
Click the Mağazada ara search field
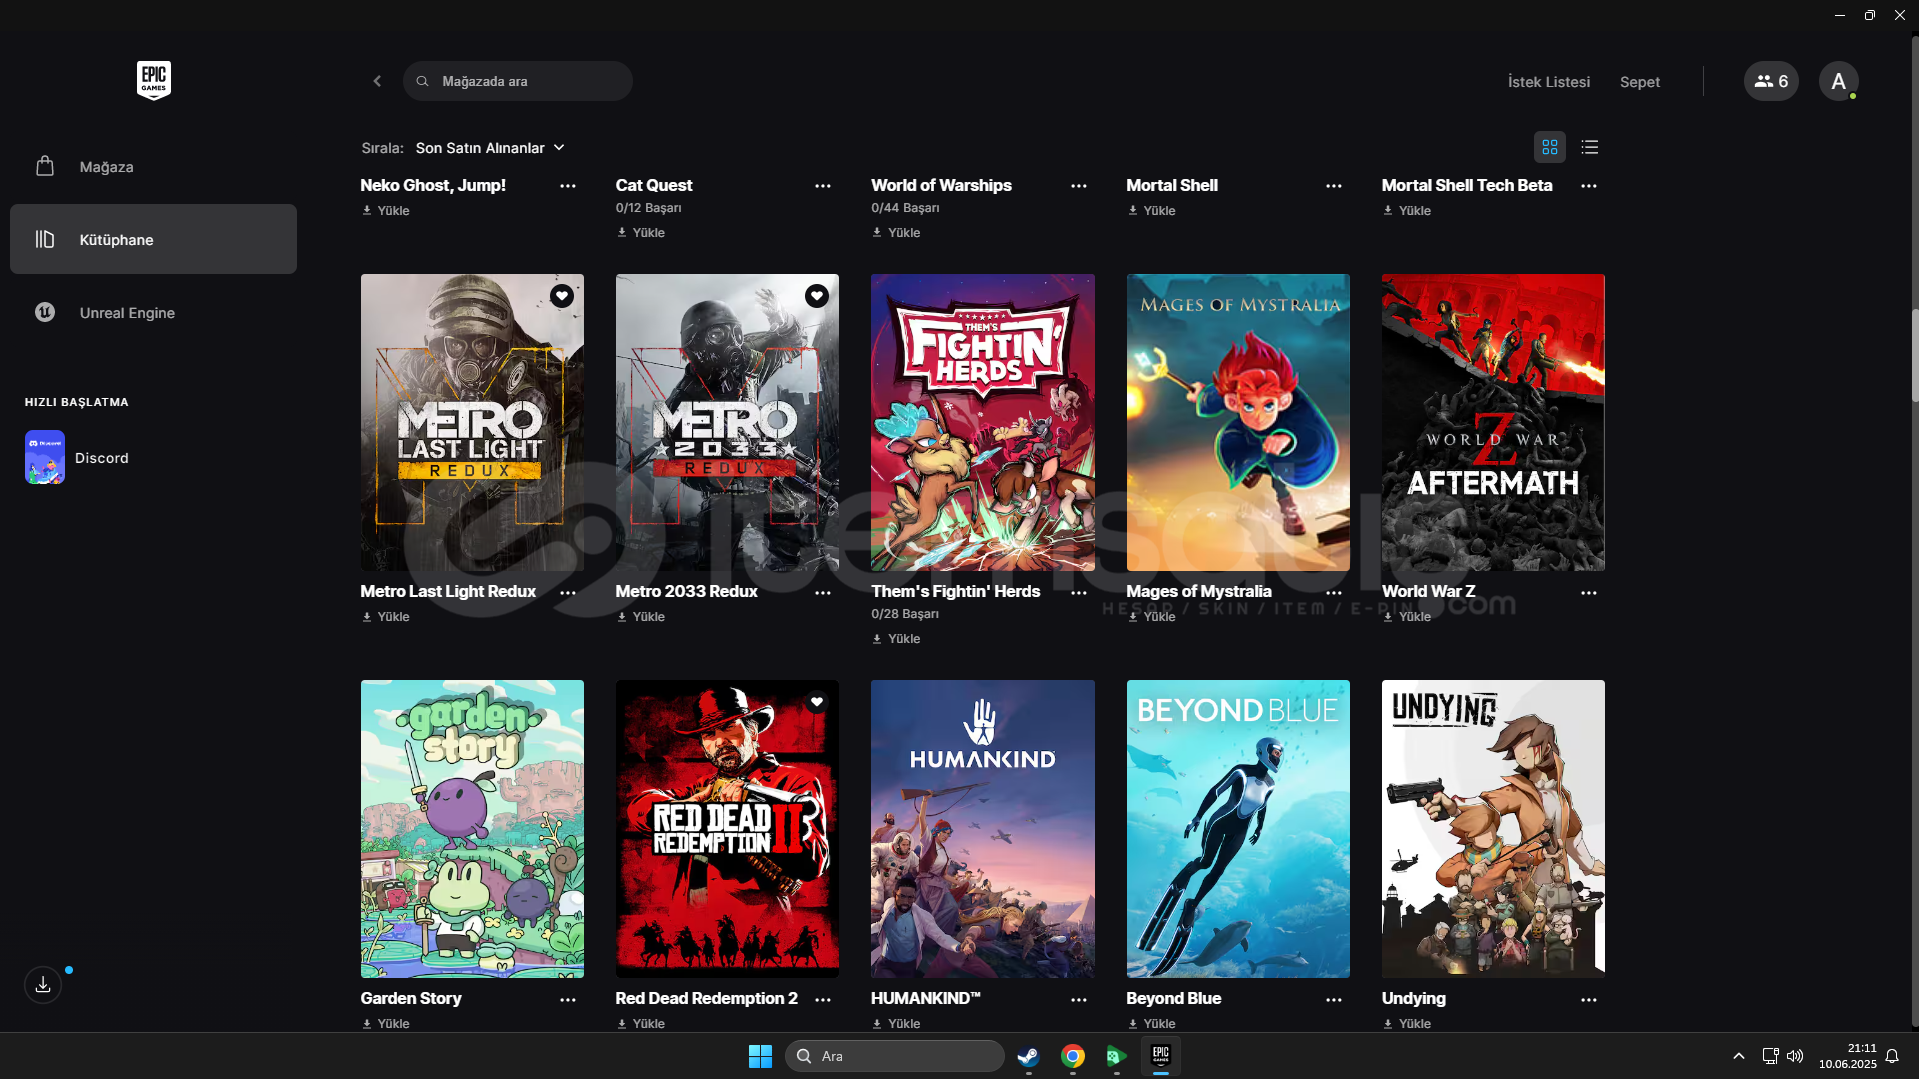[518, 81]
